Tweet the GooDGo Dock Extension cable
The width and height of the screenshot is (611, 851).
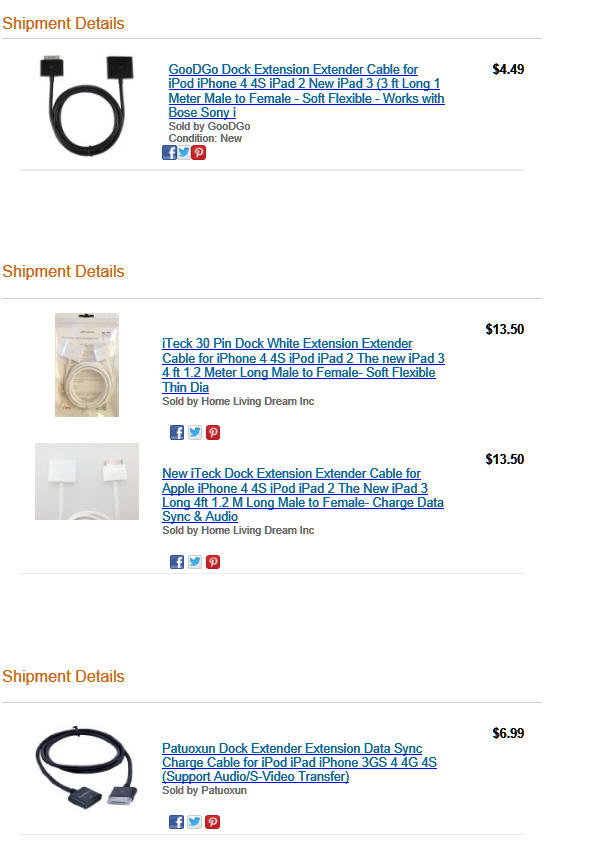pos(184,153)
